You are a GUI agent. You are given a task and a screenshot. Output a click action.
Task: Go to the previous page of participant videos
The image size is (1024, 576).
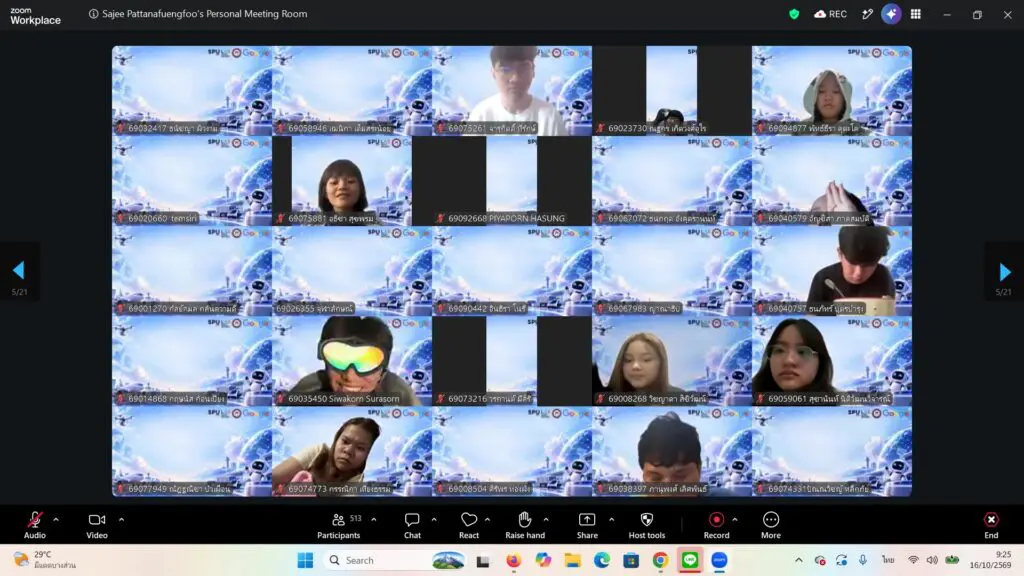(x=19, y=270)
